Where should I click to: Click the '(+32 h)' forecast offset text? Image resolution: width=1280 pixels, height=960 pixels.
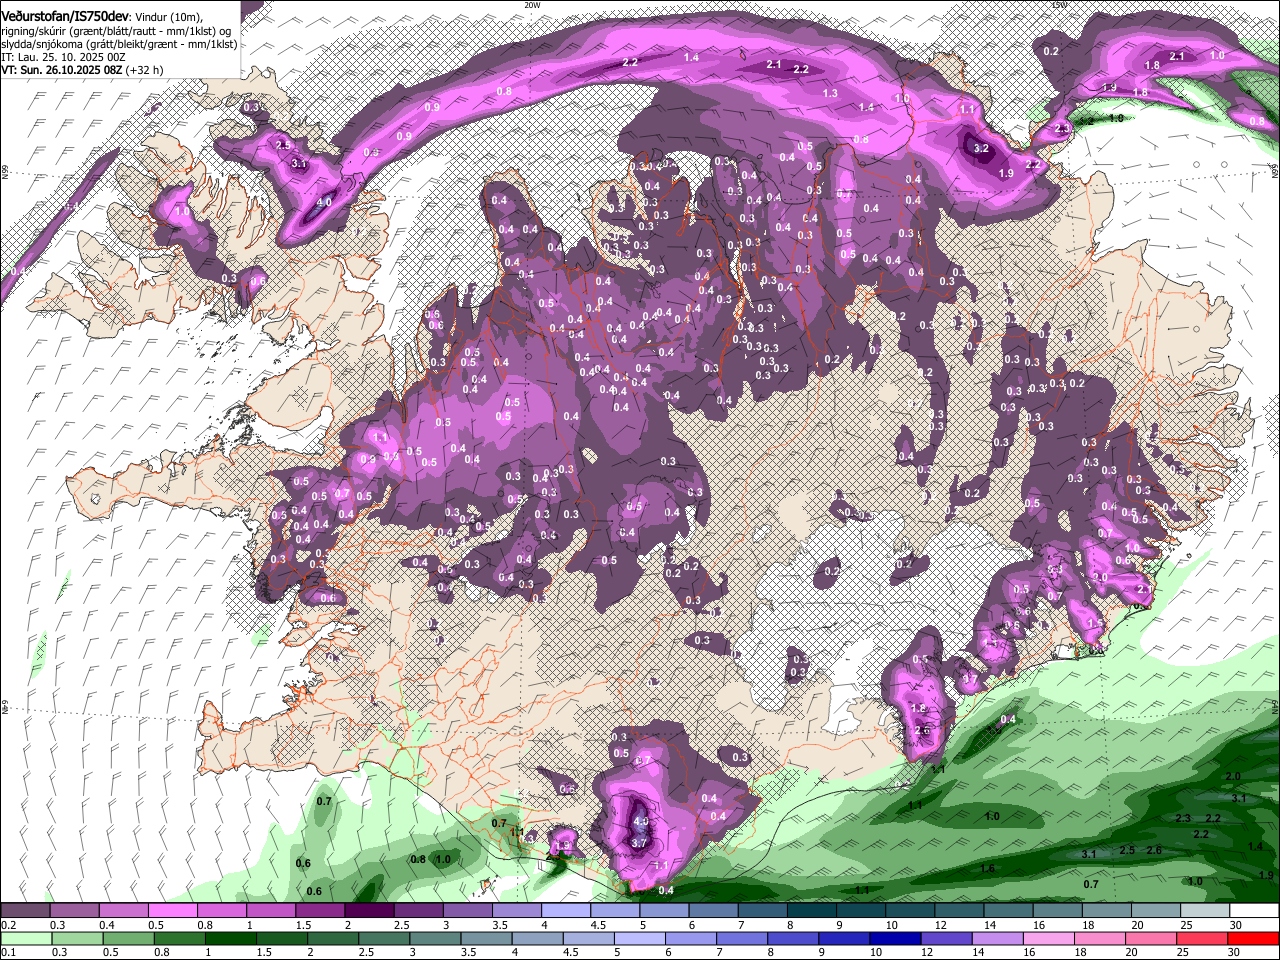coord(143,70)
